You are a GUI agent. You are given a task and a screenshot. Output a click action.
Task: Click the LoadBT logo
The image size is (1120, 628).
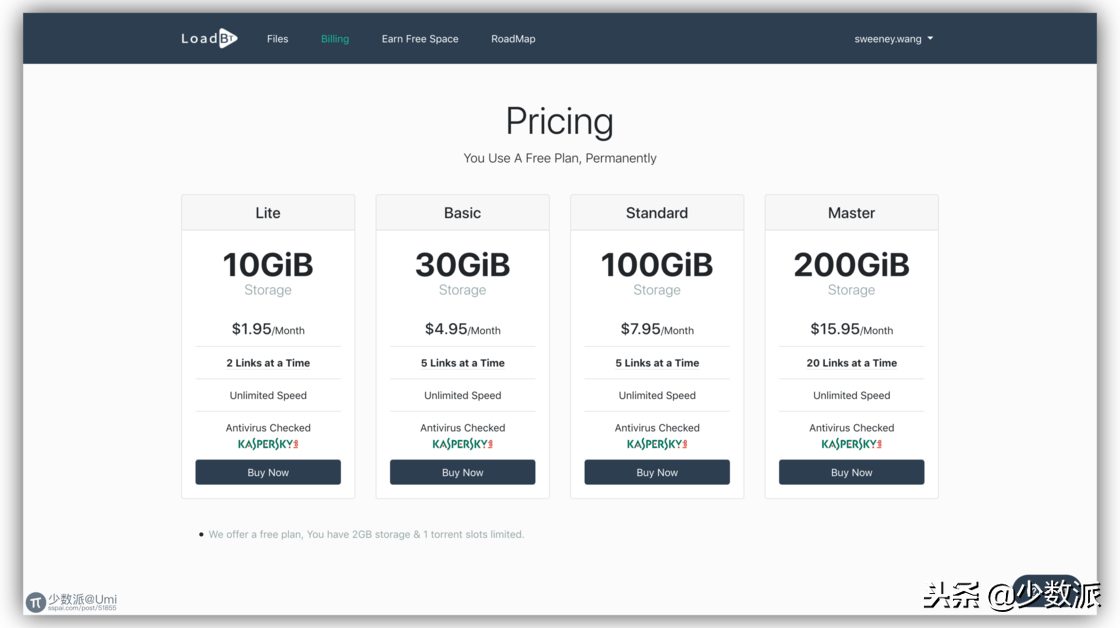coord(209,39)
